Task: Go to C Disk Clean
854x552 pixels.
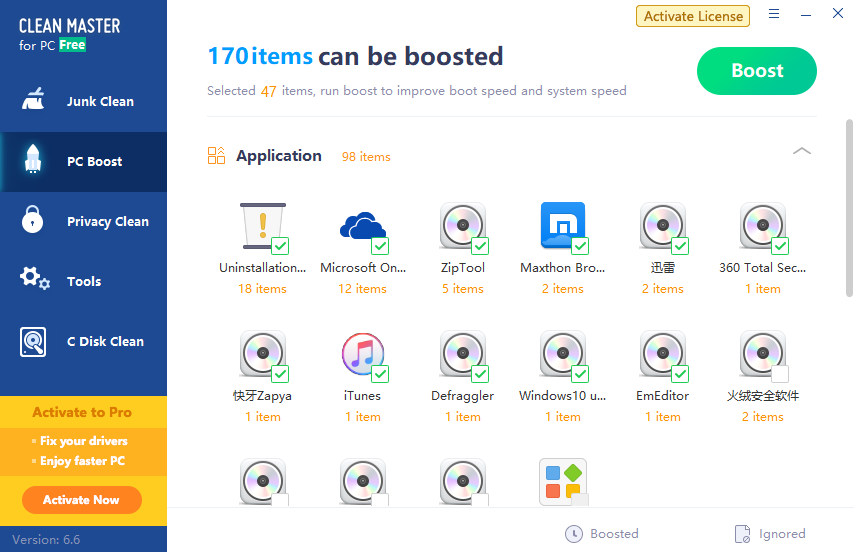Action: [83, 341]
